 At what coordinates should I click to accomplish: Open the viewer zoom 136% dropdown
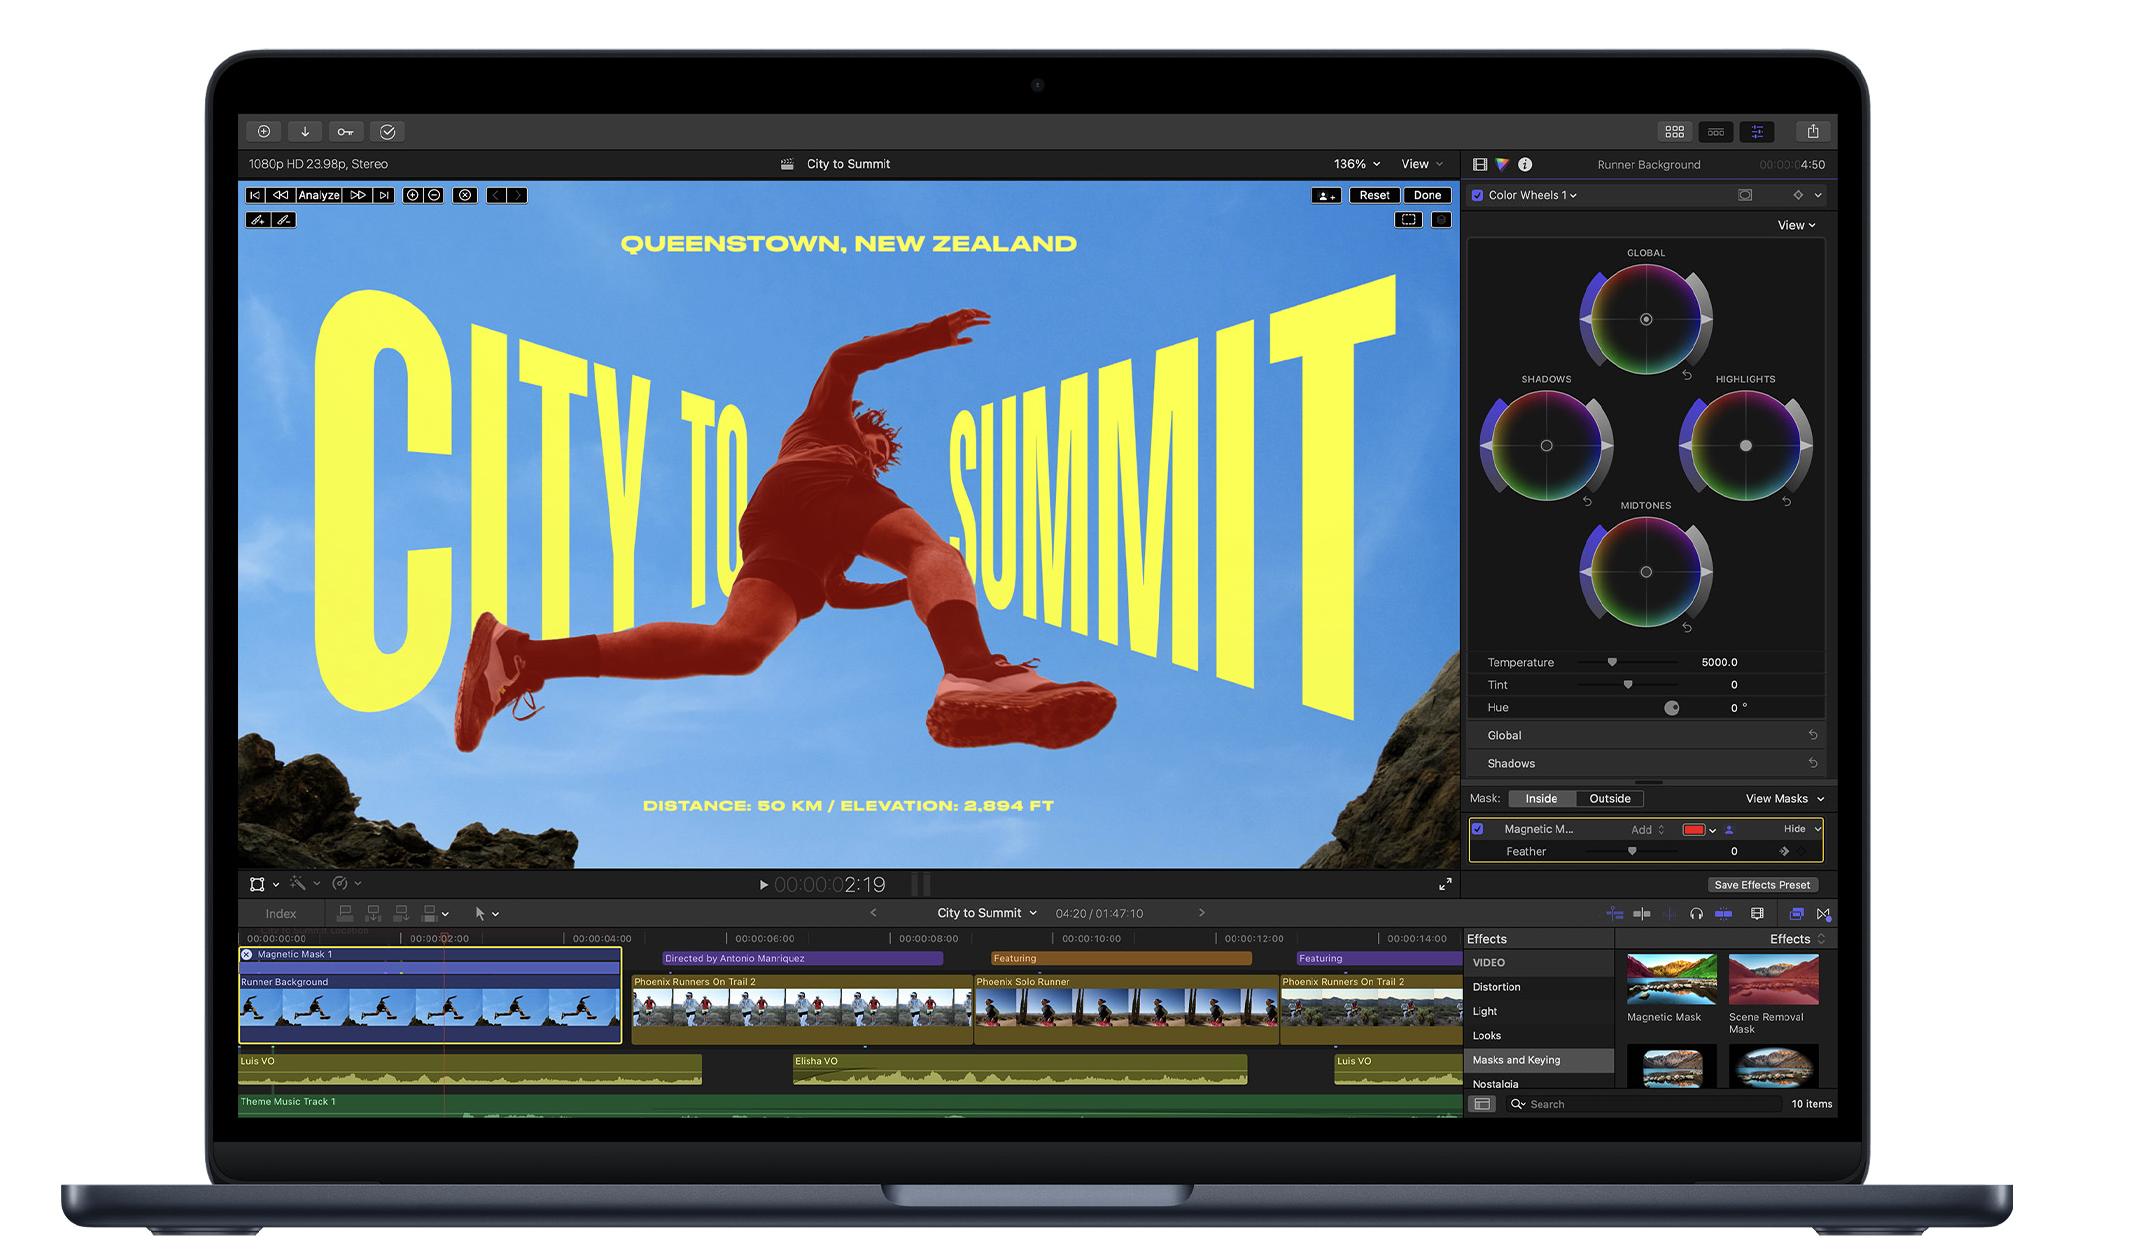(x=1356, y=164)
